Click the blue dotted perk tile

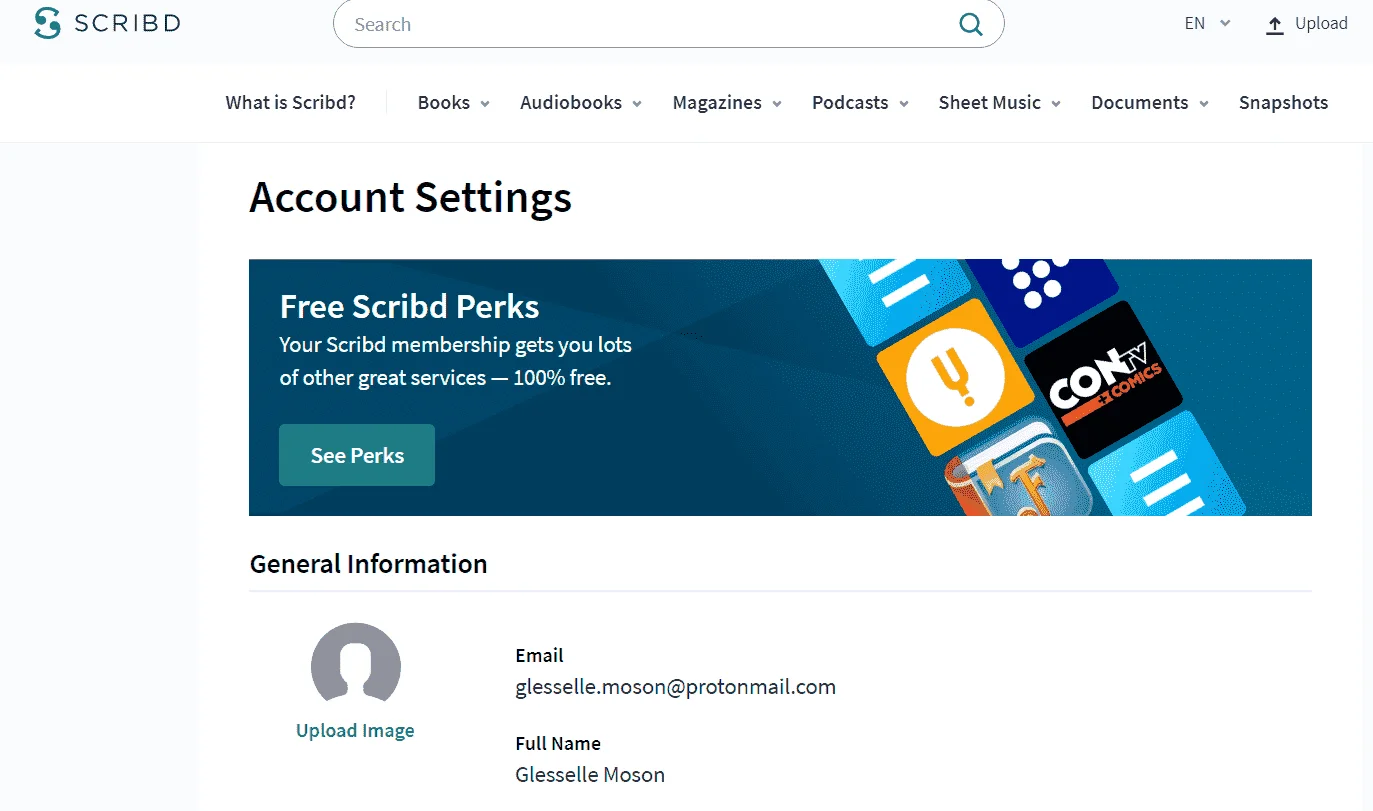tap(1042, 282)
